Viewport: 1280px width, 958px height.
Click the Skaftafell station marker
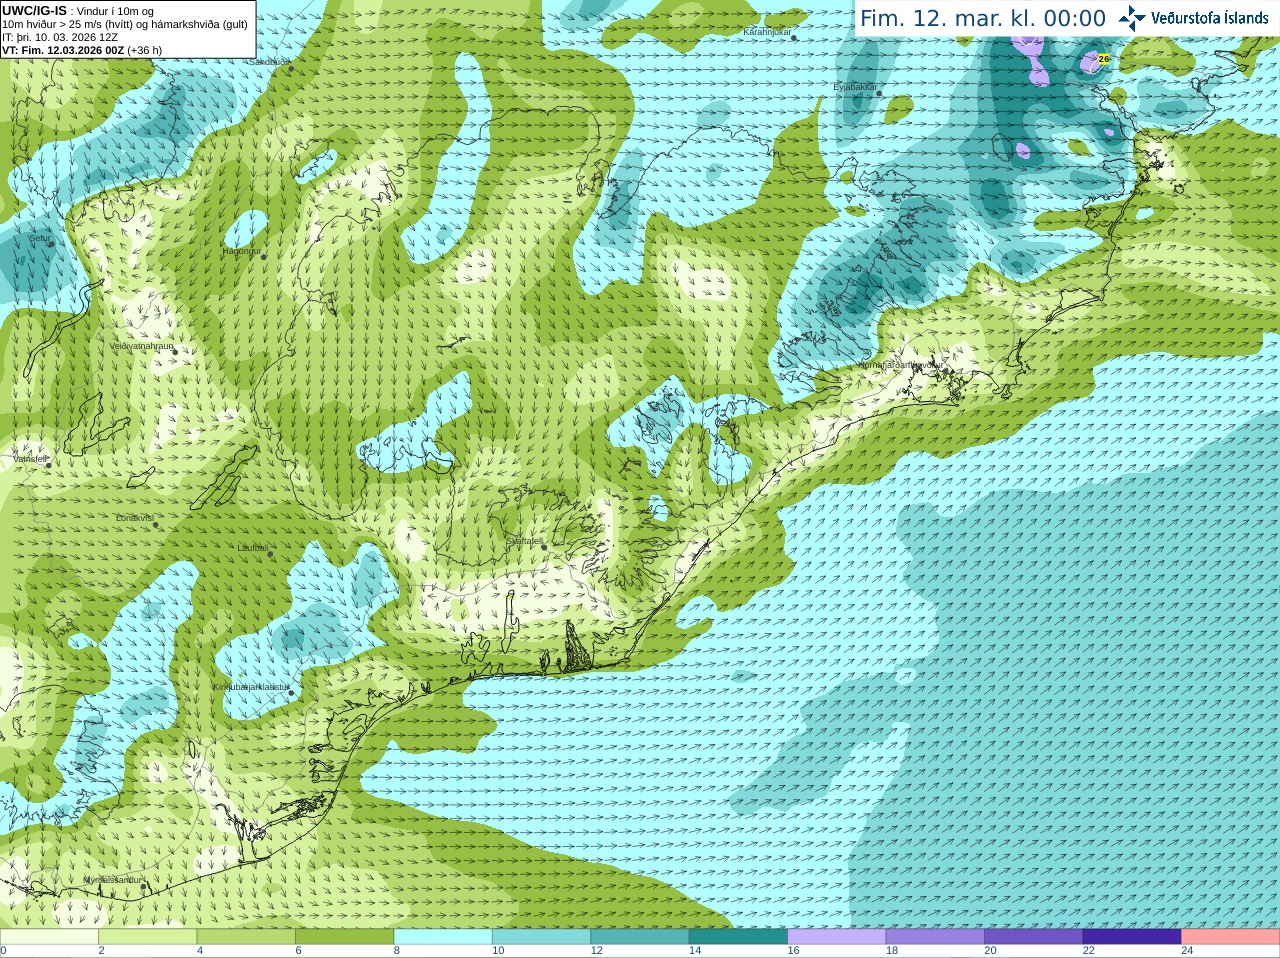tap(543, 547)
